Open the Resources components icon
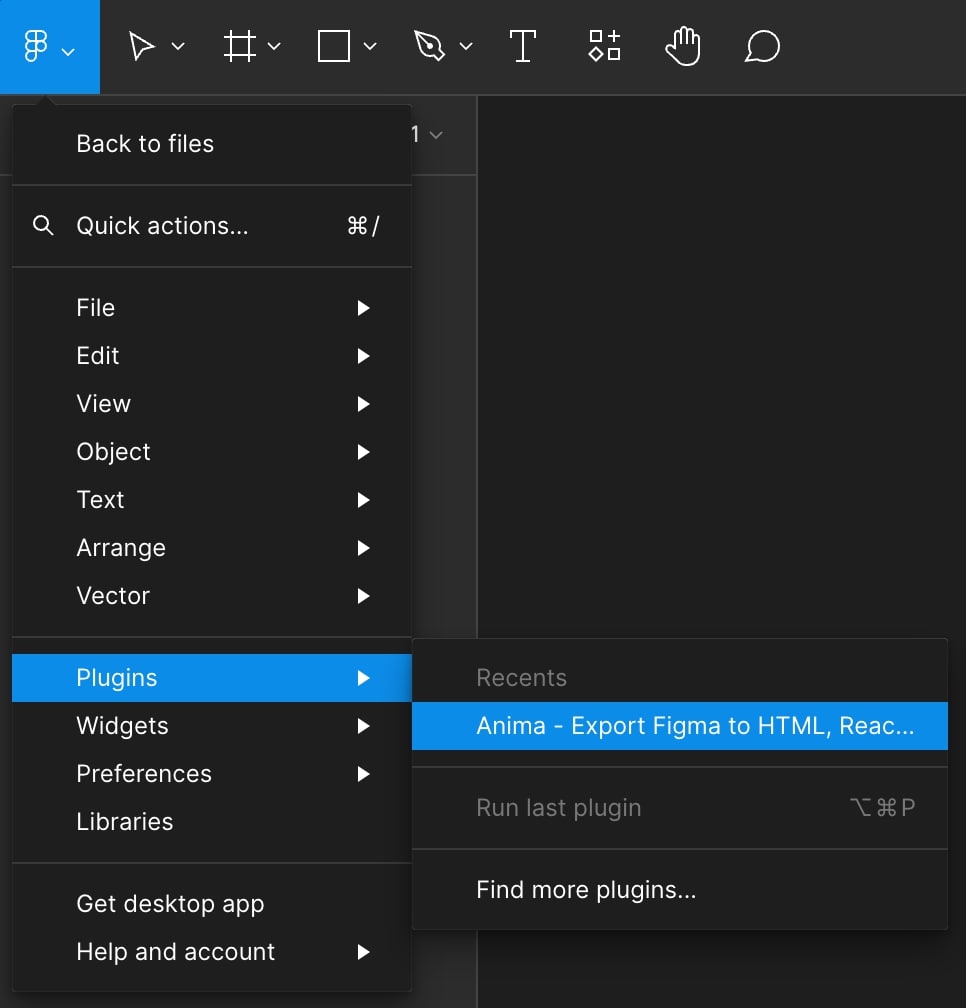 click(604, 47)
